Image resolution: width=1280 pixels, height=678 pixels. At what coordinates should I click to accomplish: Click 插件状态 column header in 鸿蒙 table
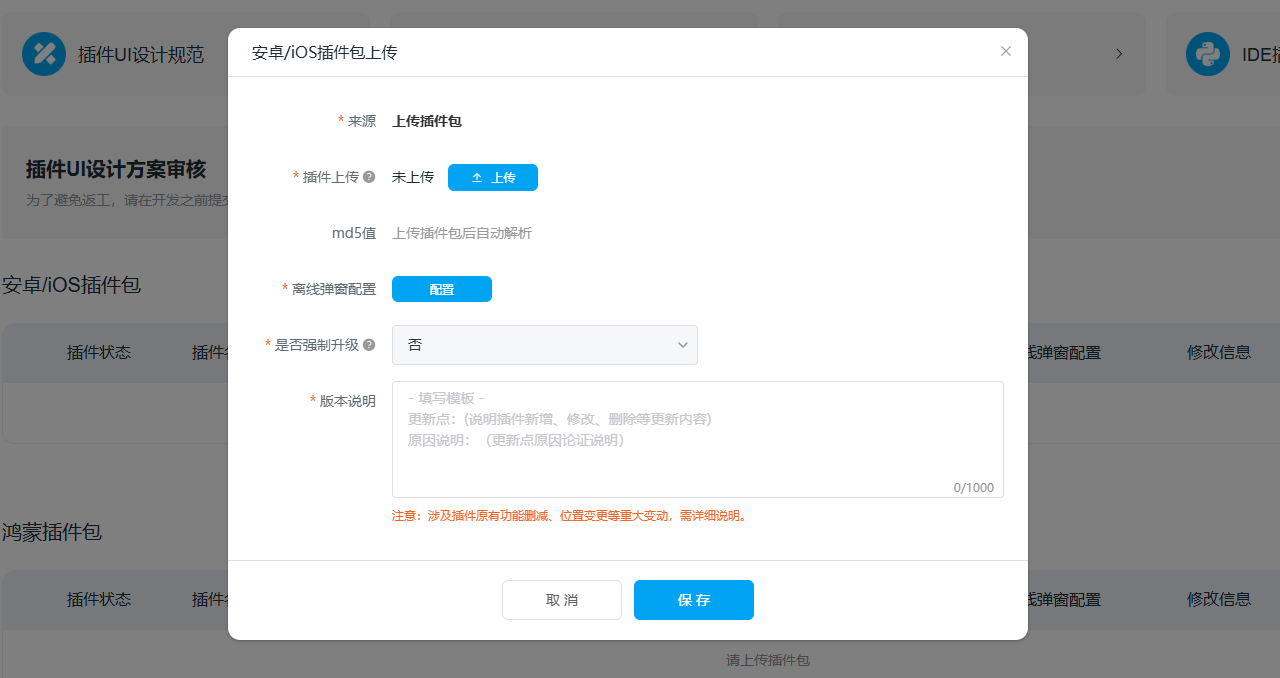tap(99, 599)
